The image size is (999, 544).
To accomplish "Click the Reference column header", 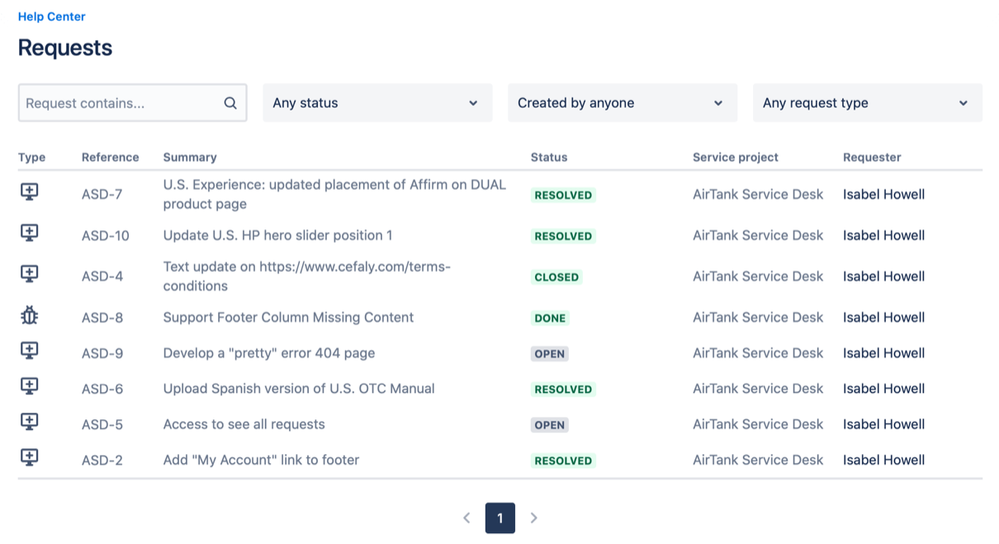I will pos(110,157).
